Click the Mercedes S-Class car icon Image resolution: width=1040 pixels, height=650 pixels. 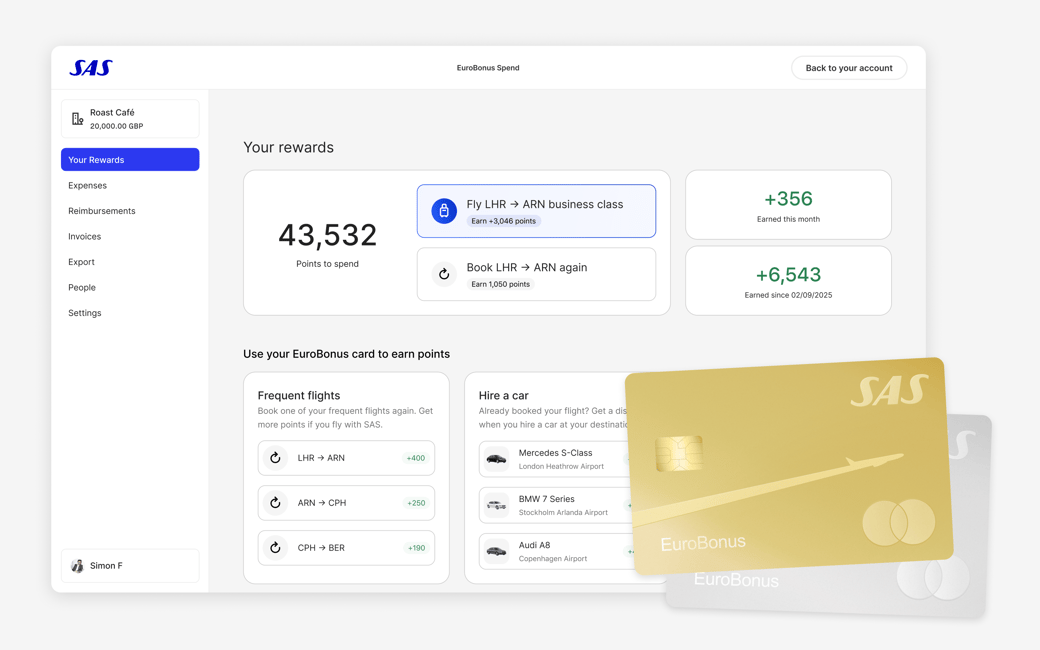(x=496, y=459)
